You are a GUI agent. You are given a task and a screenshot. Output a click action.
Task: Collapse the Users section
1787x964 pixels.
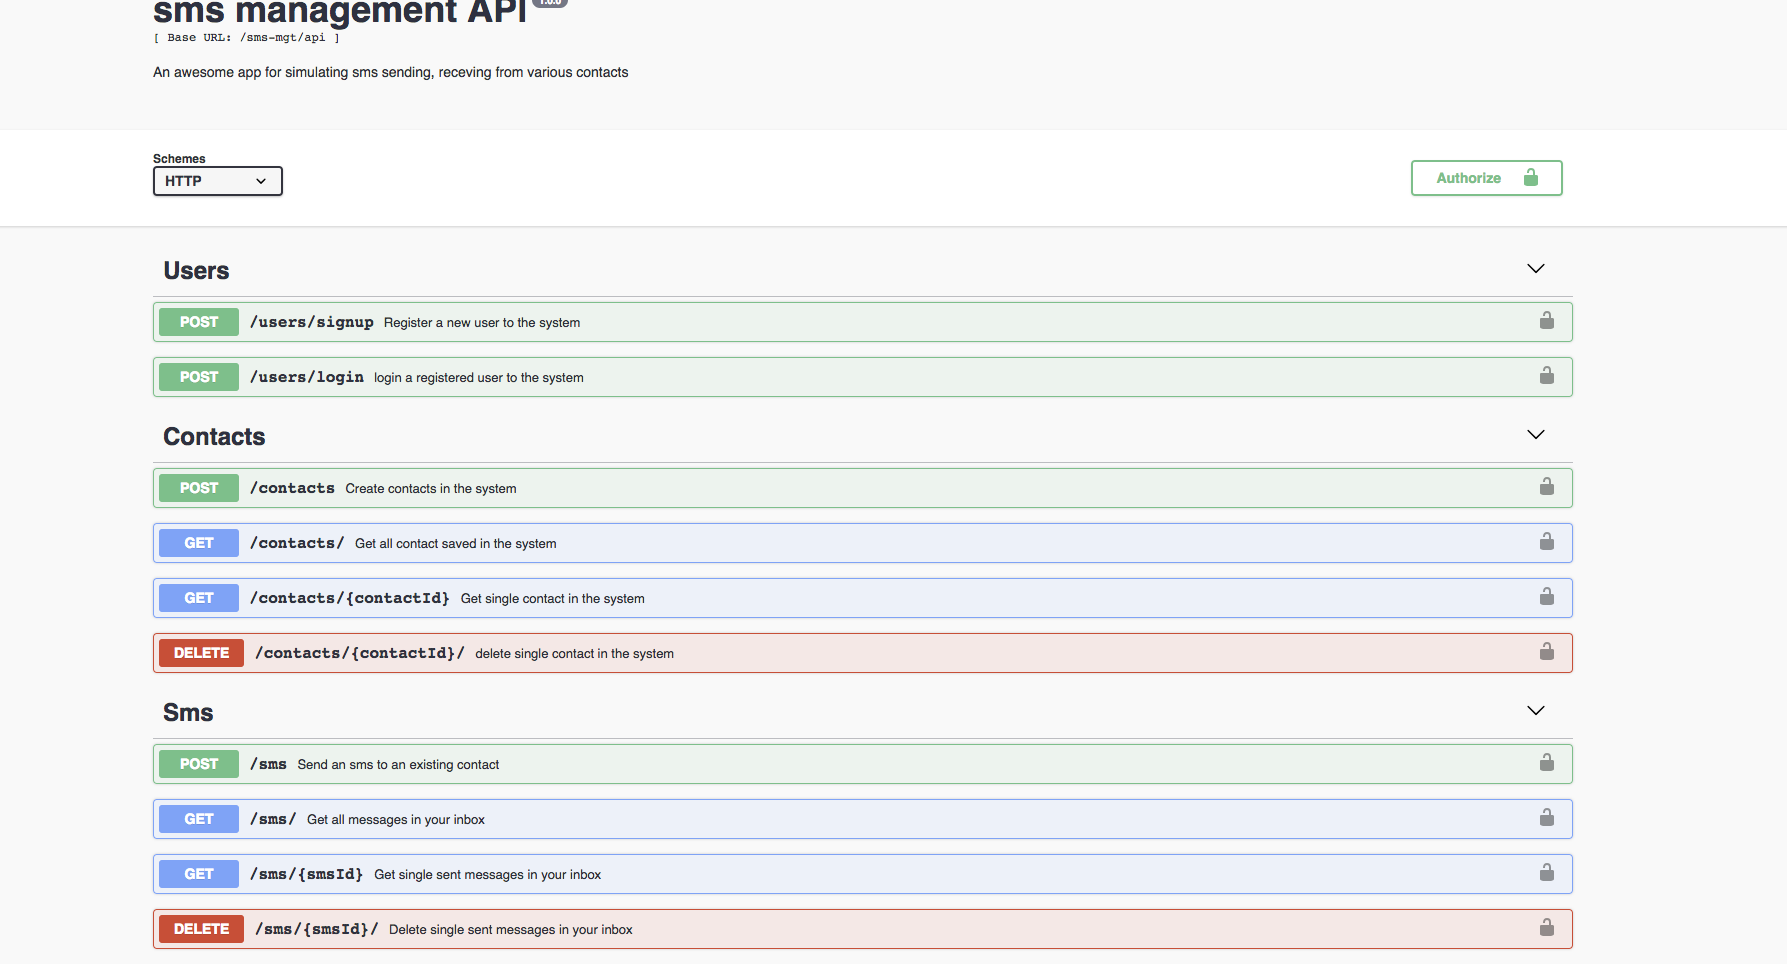1534,269
